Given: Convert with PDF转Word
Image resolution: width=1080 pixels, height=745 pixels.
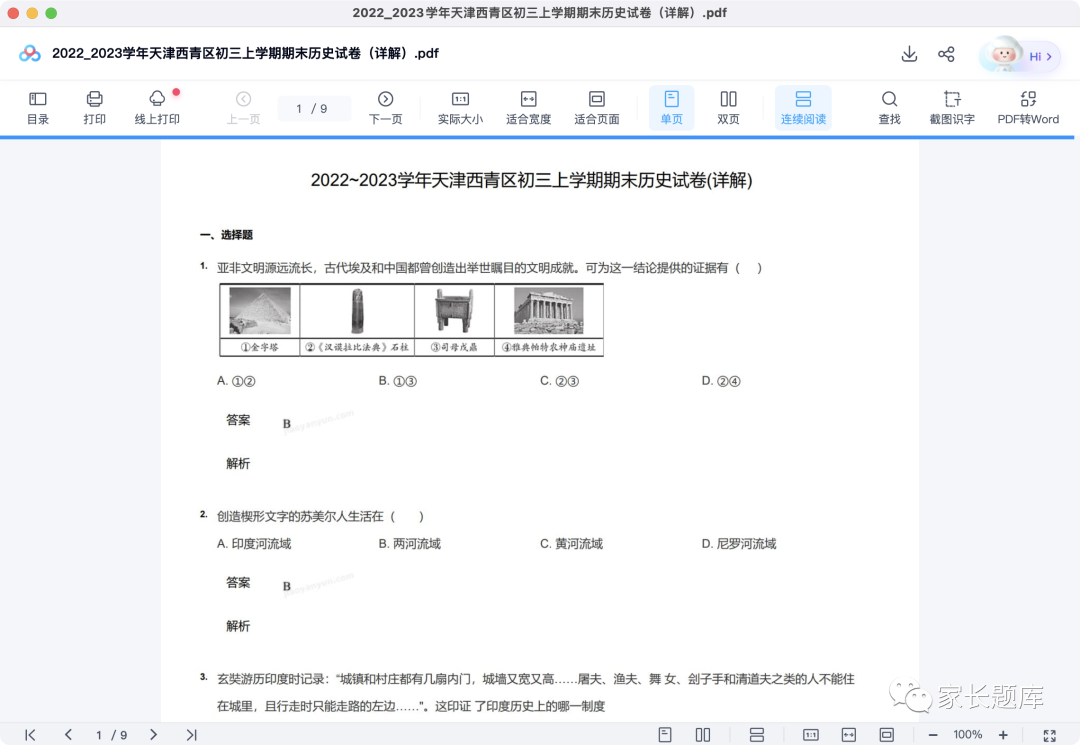Looking at the screenshot, I should point(1028,108).
